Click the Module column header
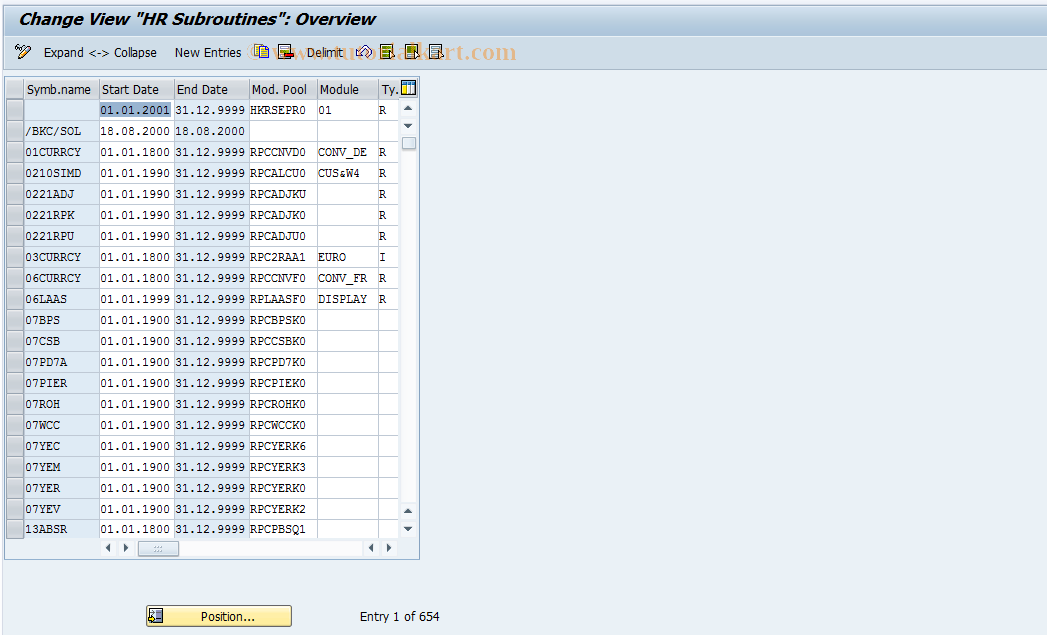 click(x=348, y=89)
